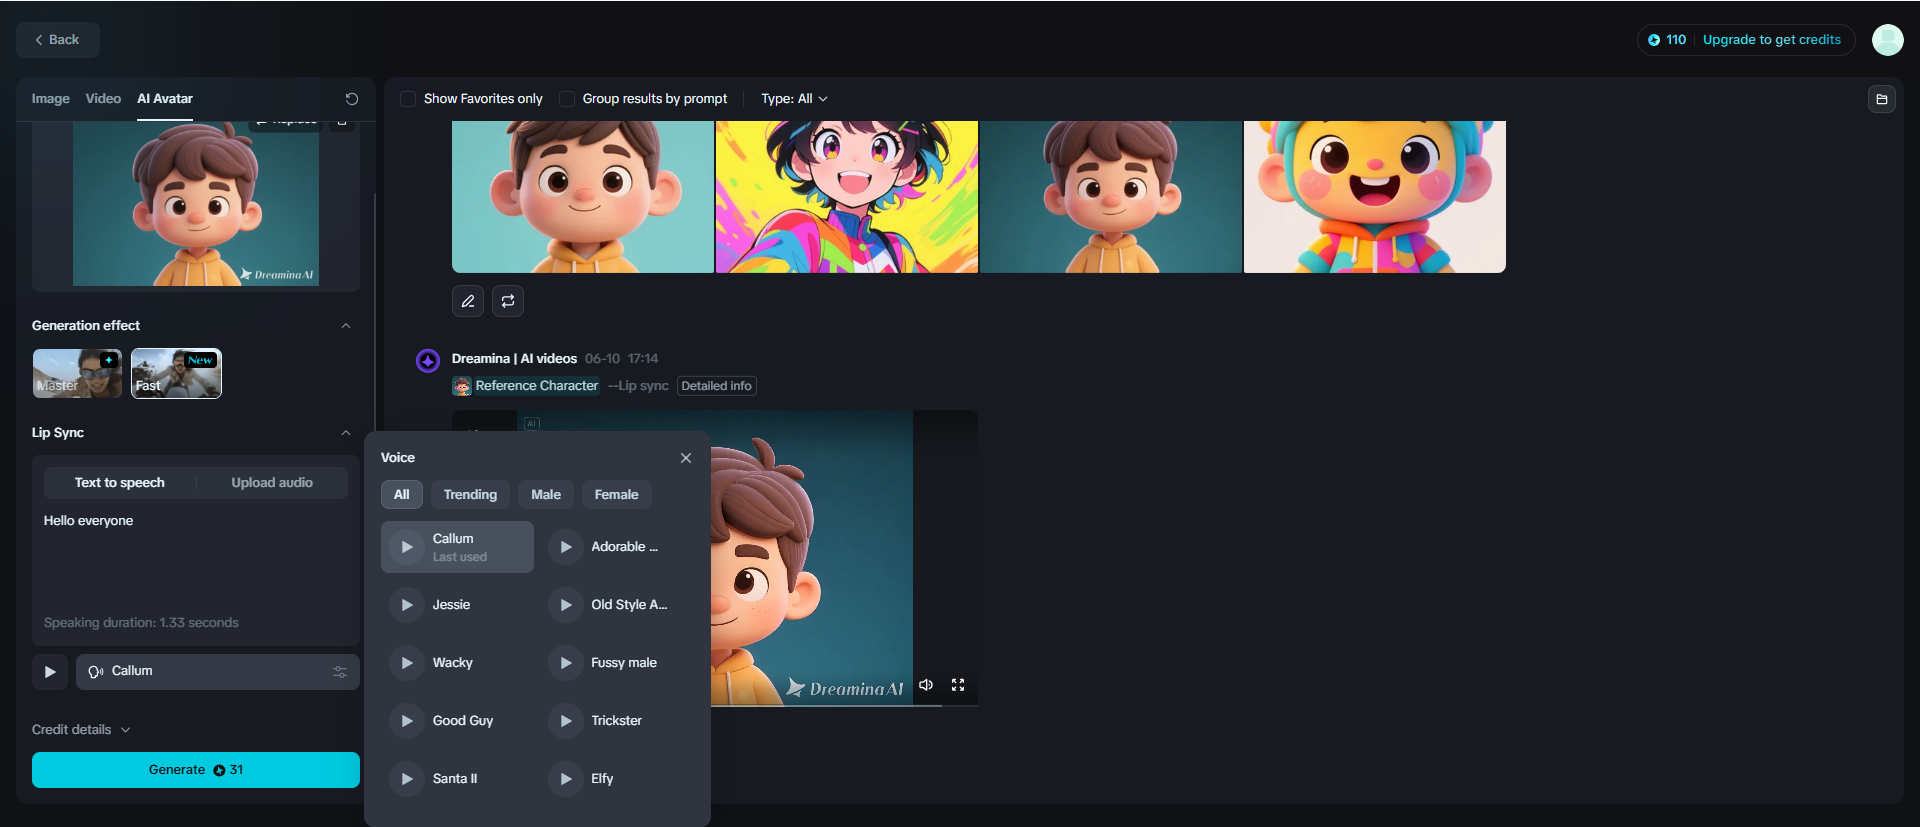Filter voices by Male

pos(546,495)
